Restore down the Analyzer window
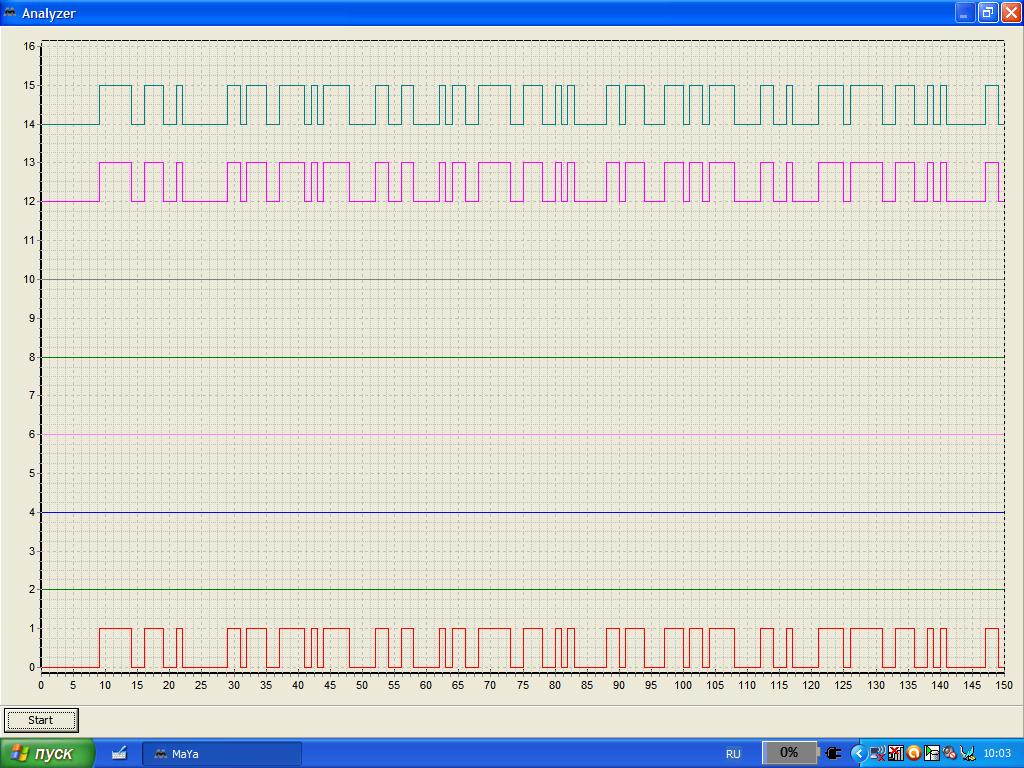 click(988, 12)
